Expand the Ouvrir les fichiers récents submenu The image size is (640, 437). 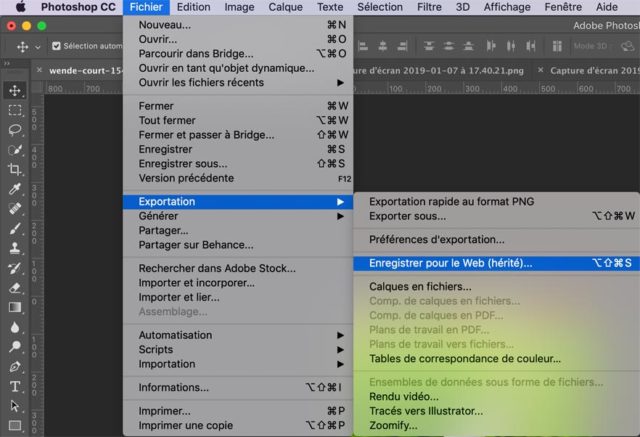point(238,82)
